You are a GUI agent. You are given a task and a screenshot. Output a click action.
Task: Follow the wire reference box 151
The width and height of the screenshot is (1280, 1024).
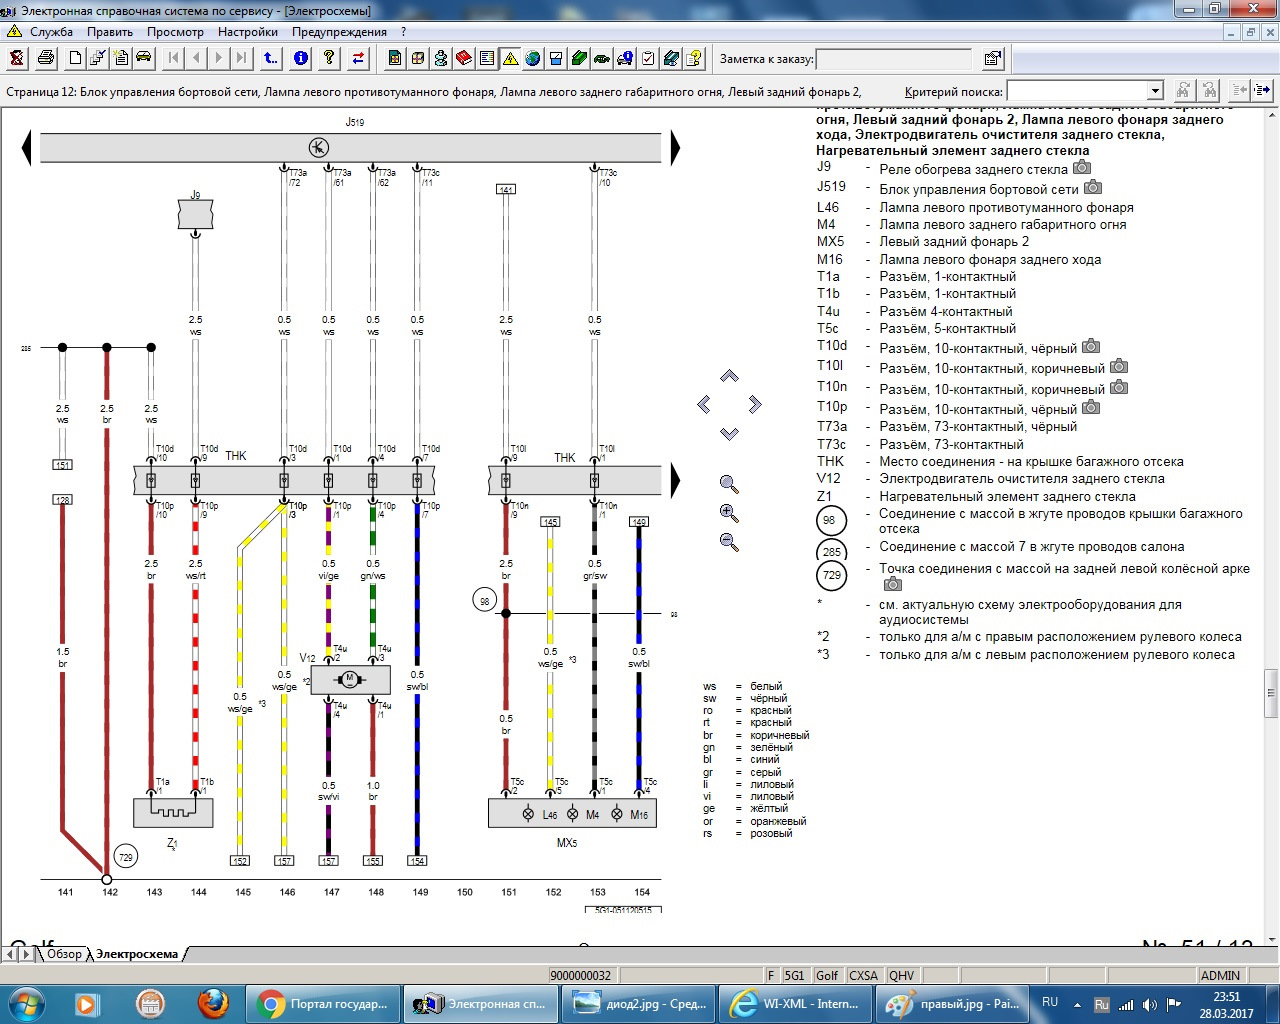tap(63, 465)
